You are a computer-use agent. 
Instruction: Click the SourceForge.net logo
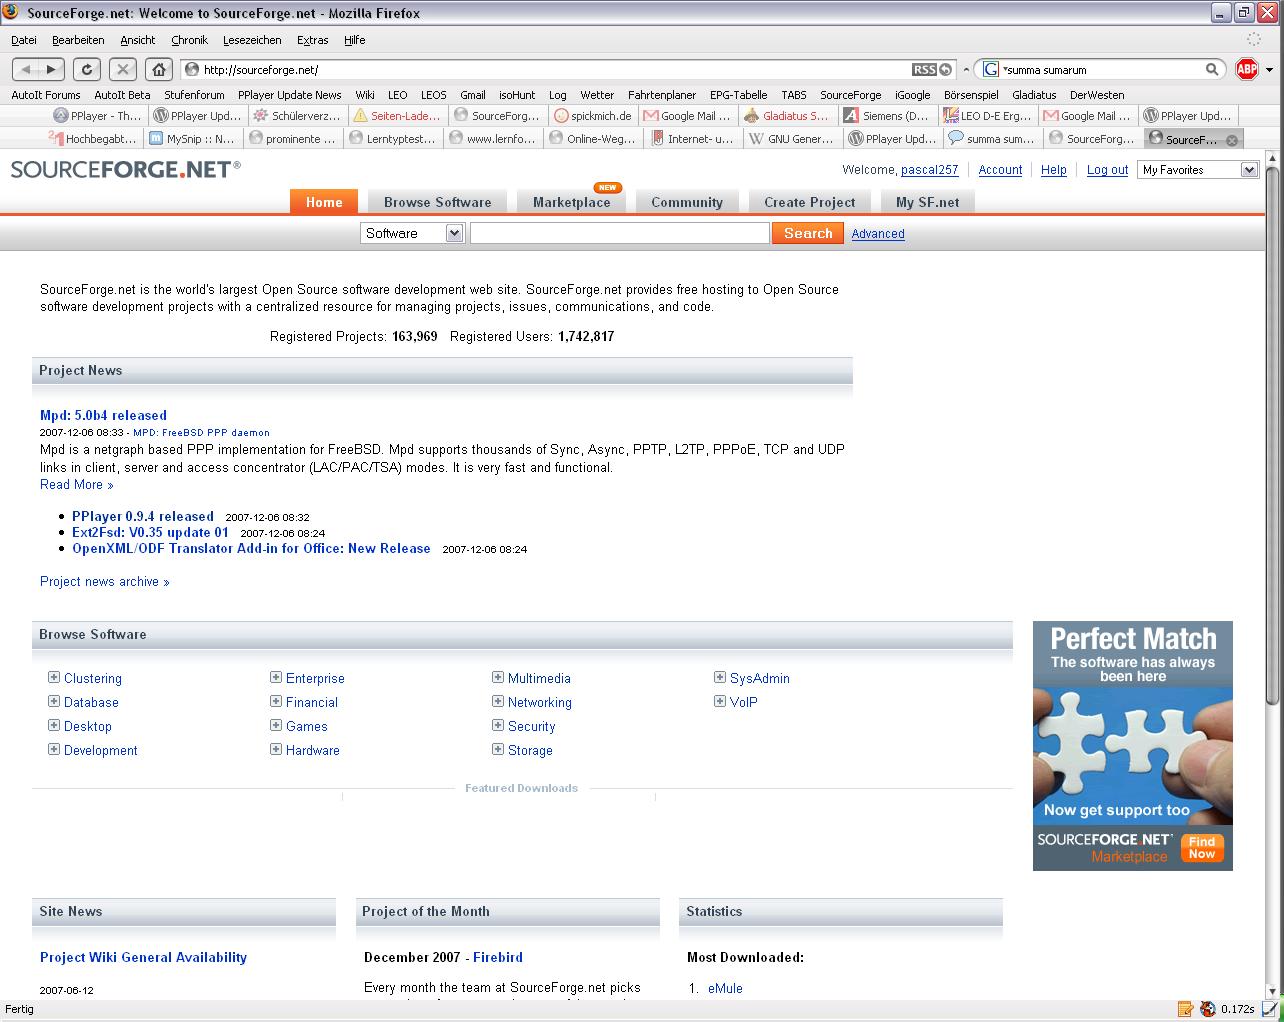[125, 169]
